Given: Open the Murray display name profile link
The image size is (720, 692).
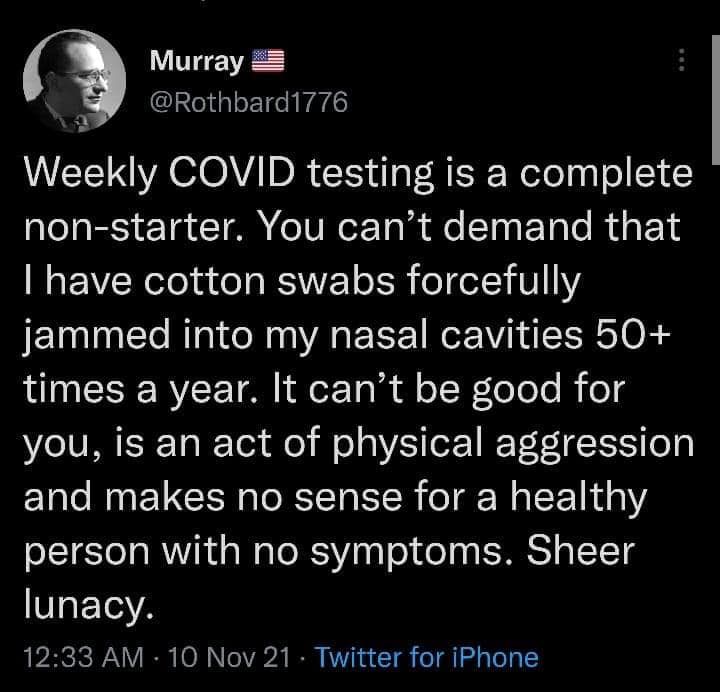Looking at the screenshot, I should [196, 63].
